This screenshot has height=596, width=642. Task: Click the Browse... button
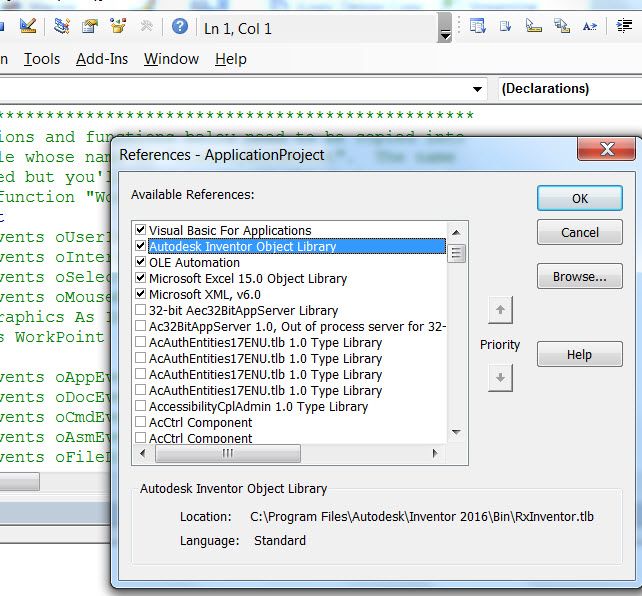tap(580, 276)
